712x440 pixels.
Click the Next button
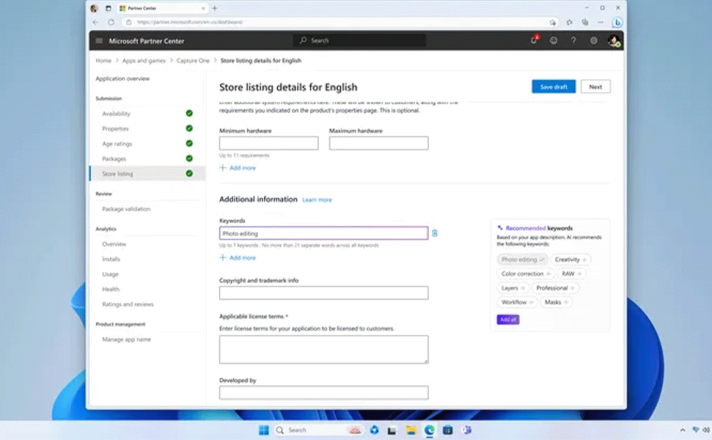(x=595, y=87)
